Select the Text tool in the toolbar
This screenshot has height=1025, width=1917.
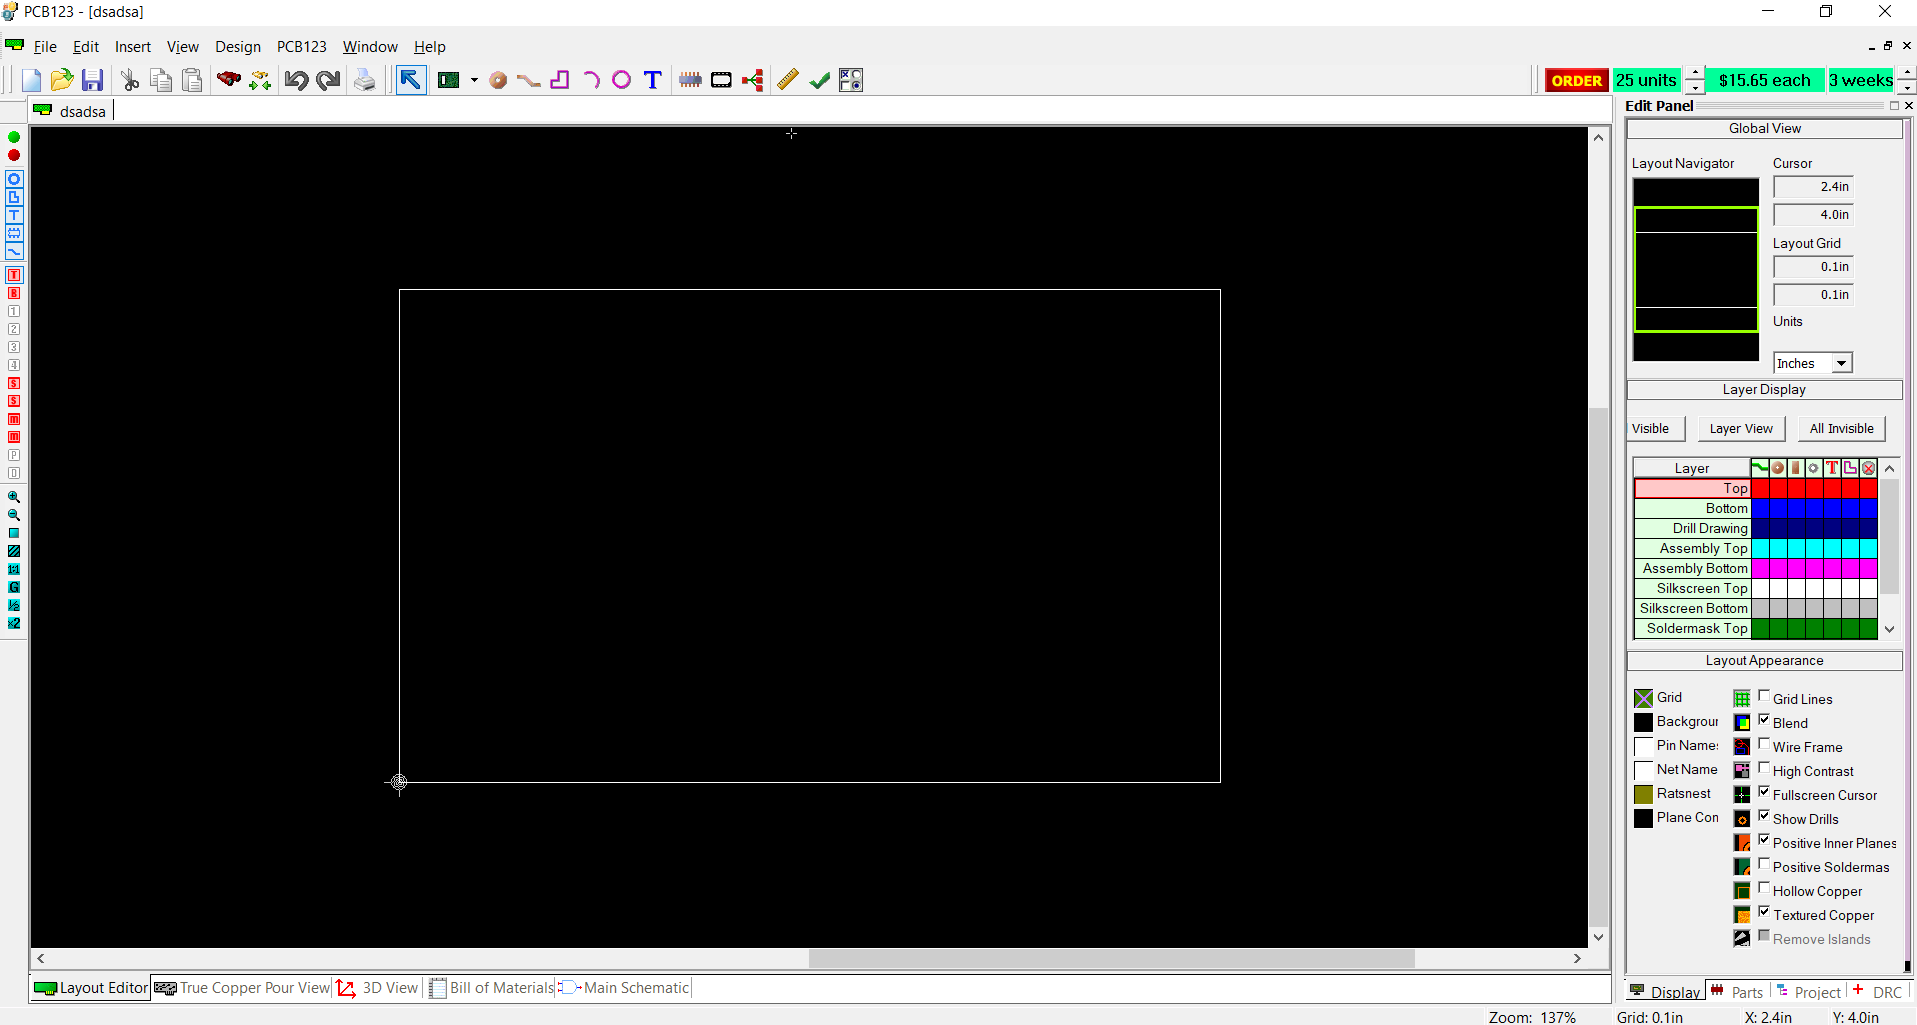[x=652, y=80]
